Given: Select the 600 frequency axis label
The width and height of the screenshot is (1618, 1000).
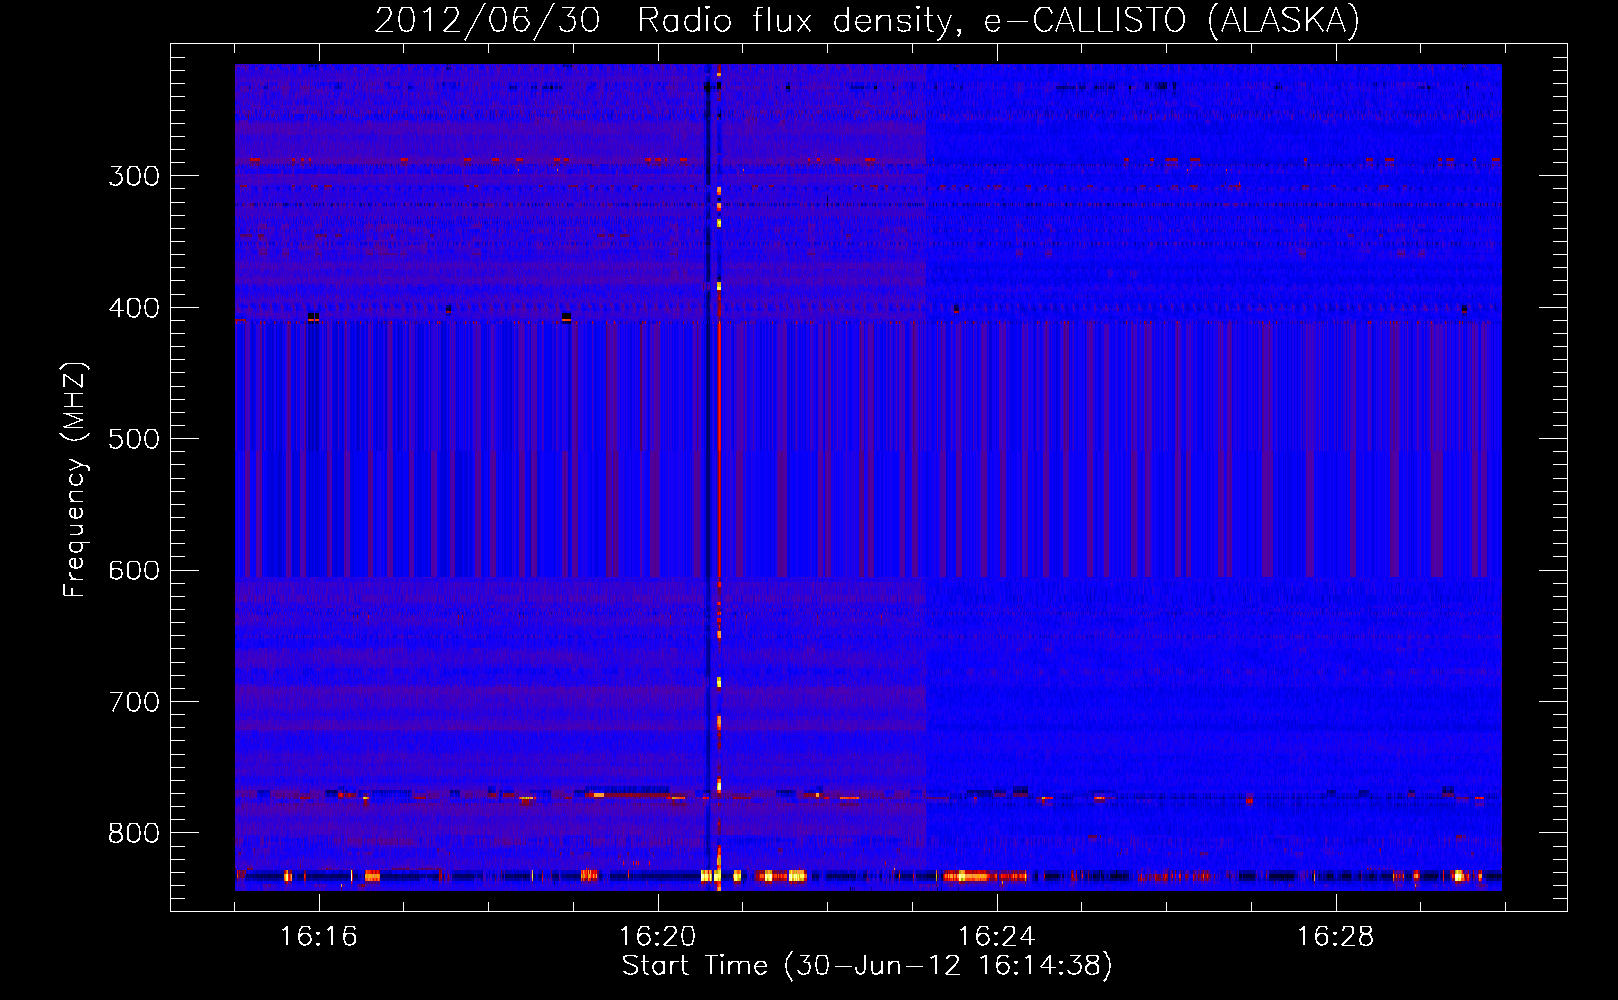Looking at the screenshot, I should tap(134, 571).
